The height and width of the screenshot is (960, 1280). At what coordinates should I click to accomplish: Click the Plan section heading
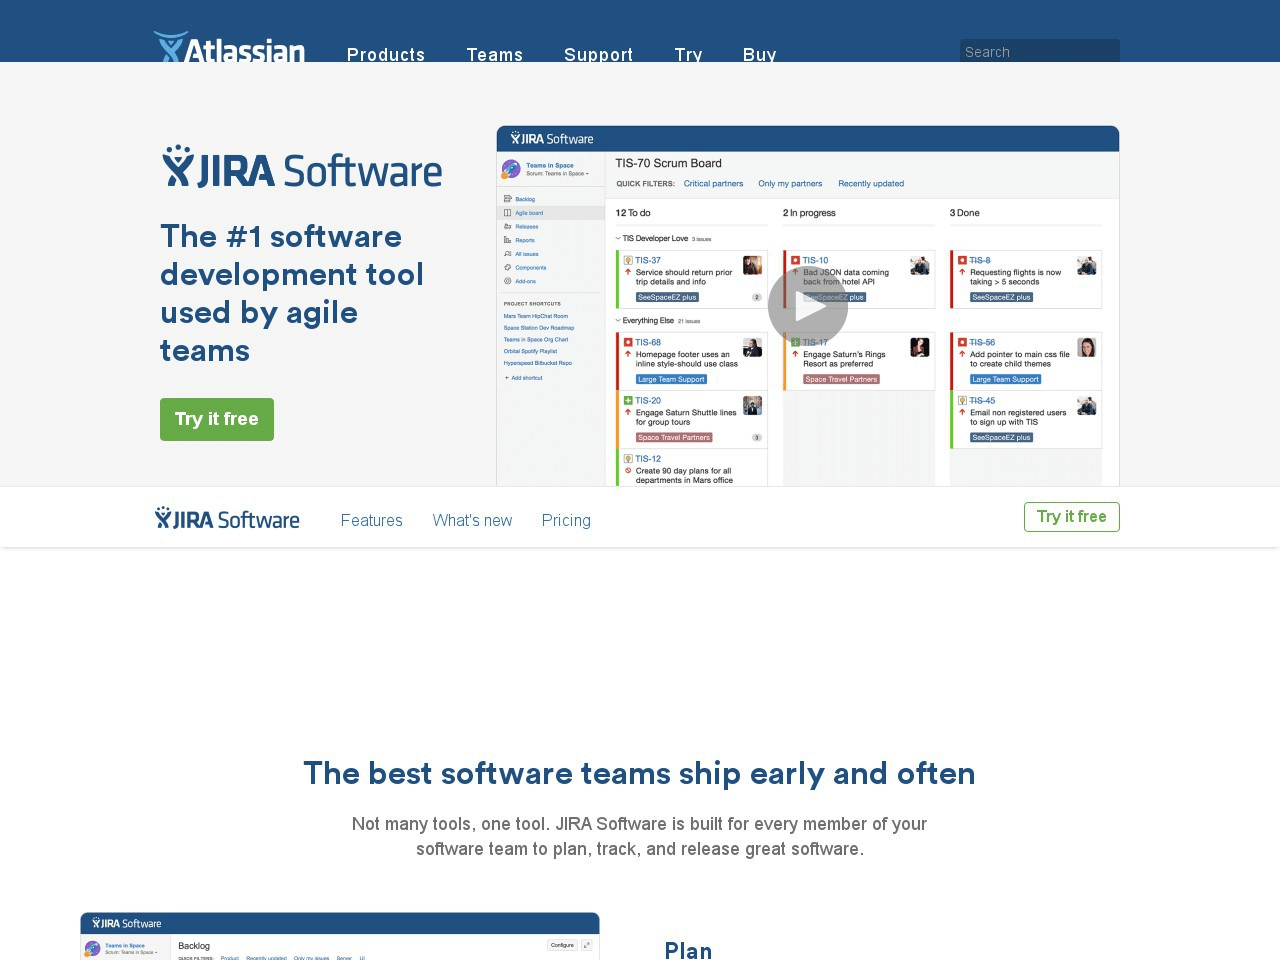coord(689,950)
